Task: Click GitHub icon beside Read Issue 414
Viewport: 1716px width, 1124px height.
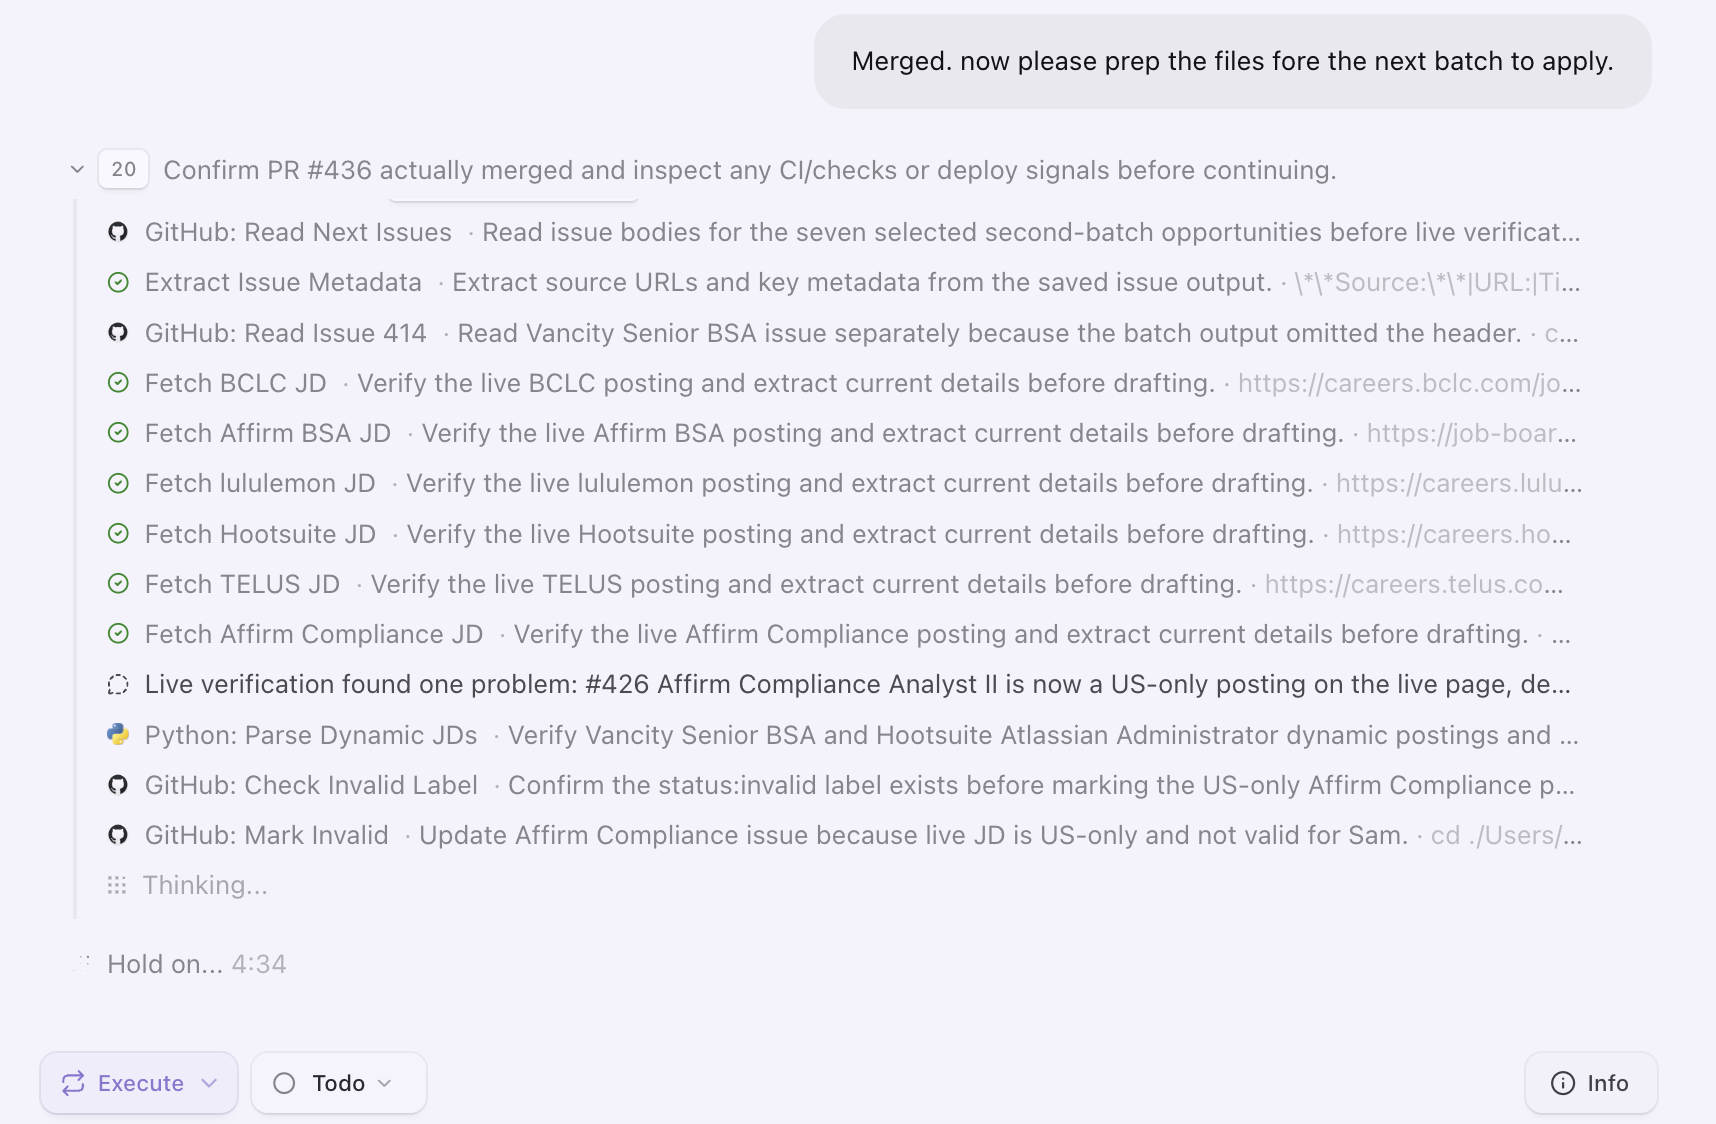Action: point(118,333)
